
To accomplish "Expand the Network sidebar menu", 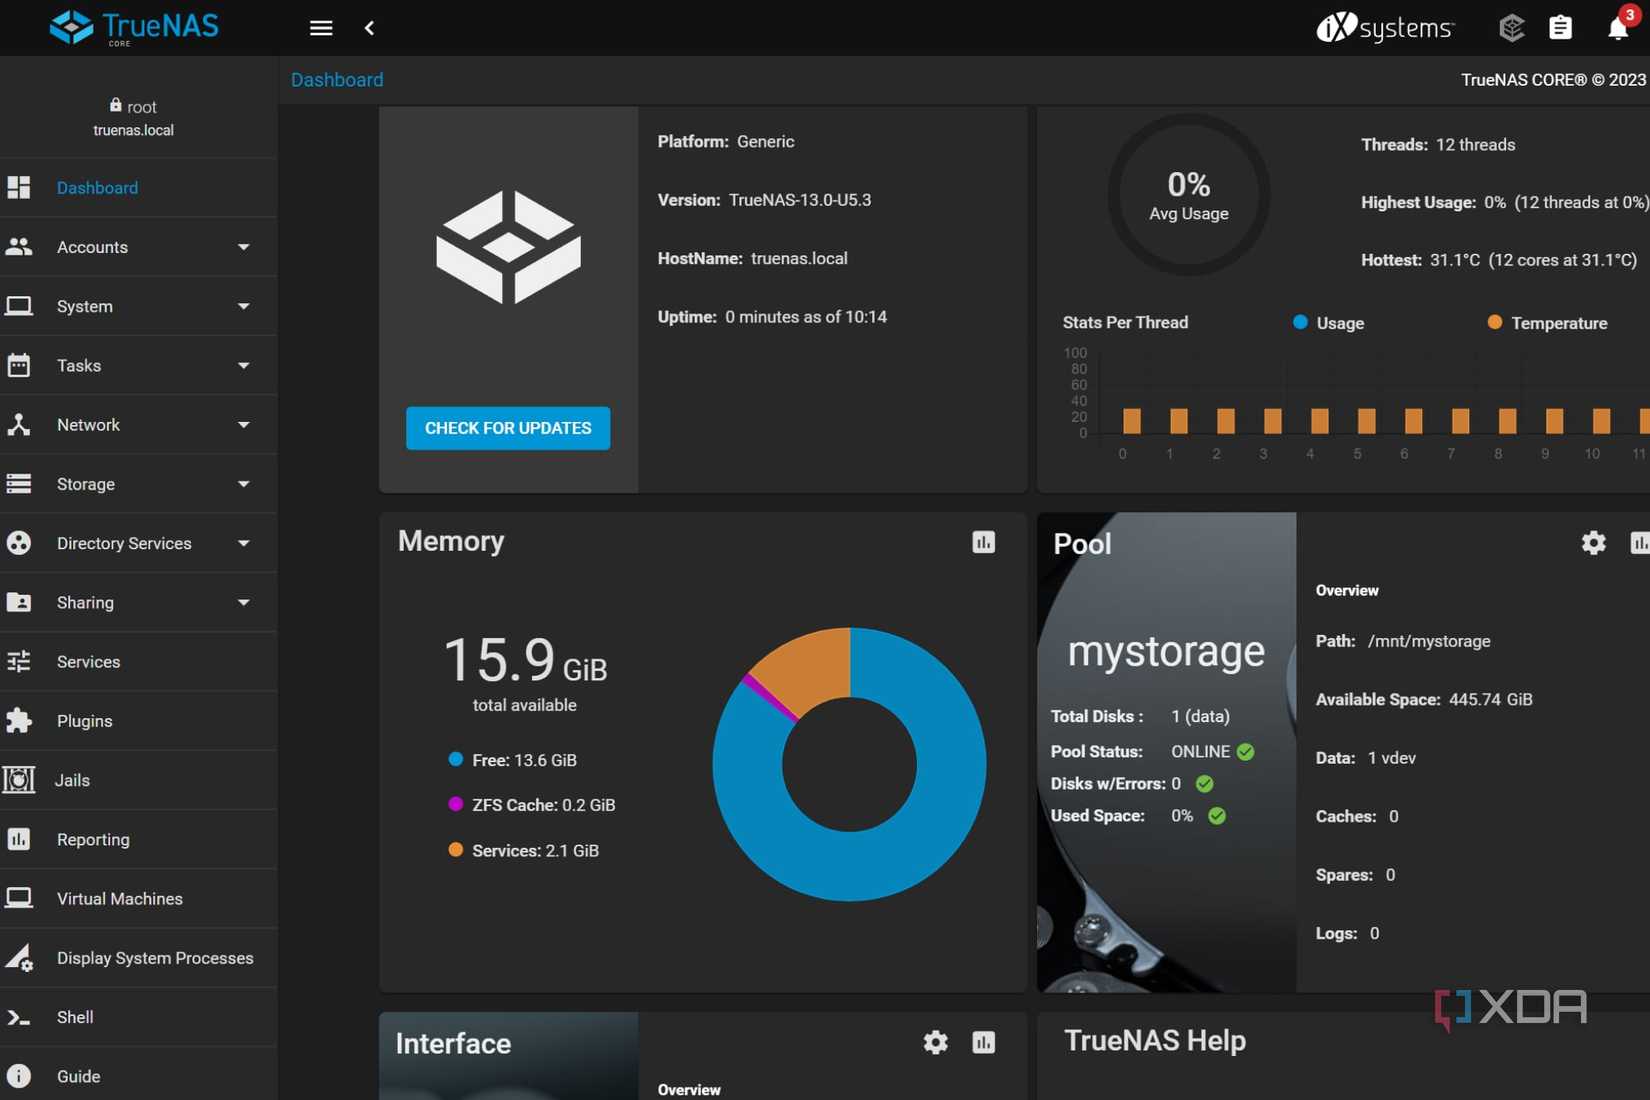I will click(87, 424).
